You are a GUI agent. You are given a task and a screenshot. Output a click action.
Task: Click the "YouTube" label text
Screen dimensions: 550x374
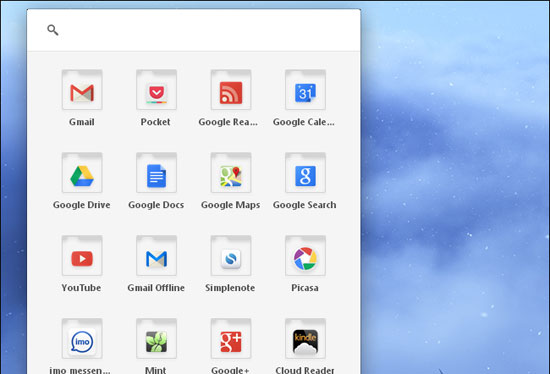click(81, 288)
